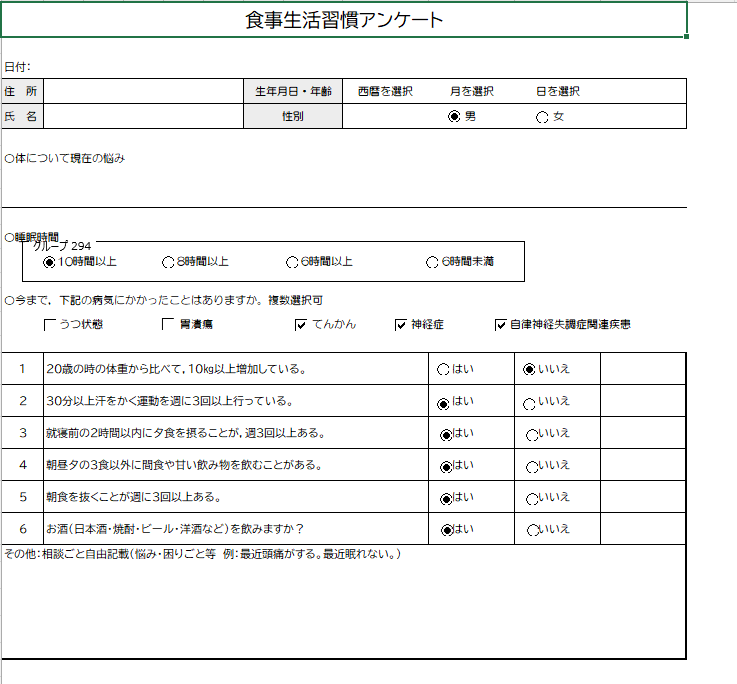Select いいえ for question 2 exercise
This screenshot has width=737, height=684.
tap(529, 404)
